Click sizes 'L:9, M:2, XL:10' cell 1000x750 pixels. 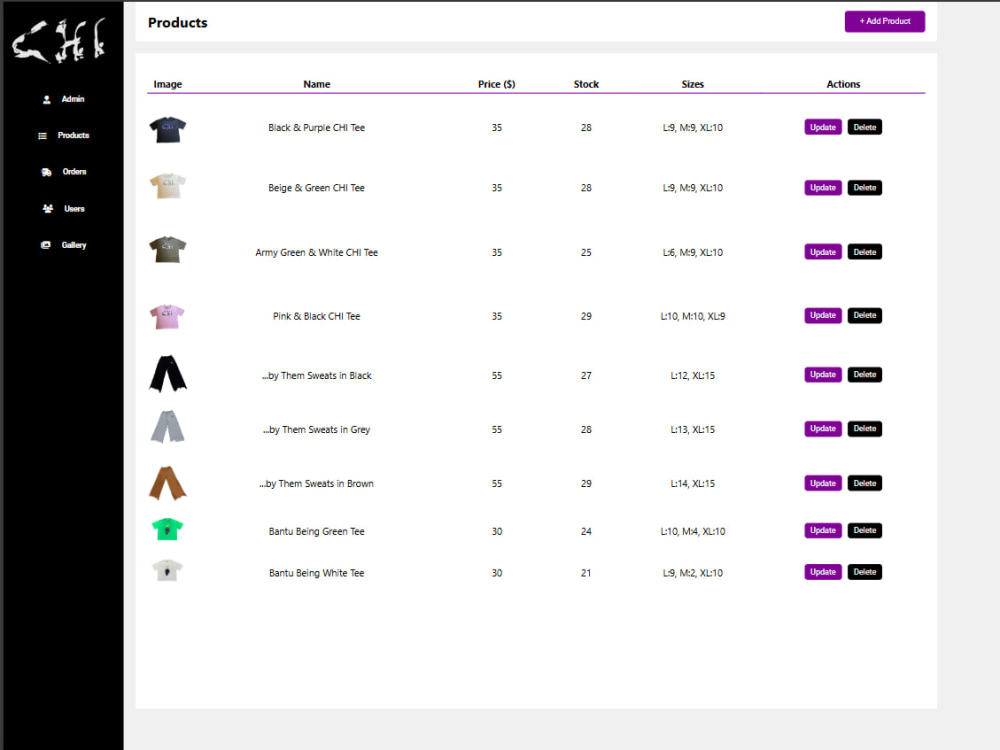693,573
